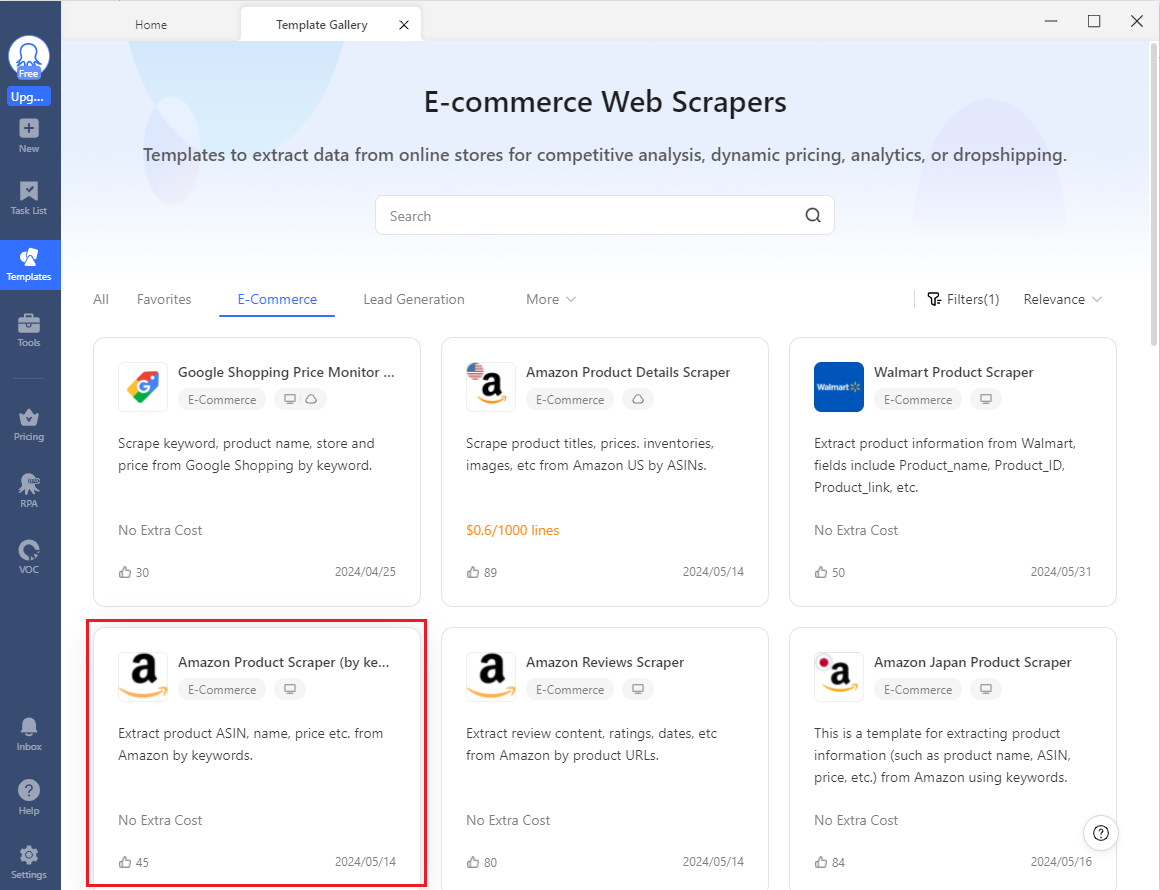Expand the More categories dropdown
The image size is (1160, 890).
click(550, 299)
